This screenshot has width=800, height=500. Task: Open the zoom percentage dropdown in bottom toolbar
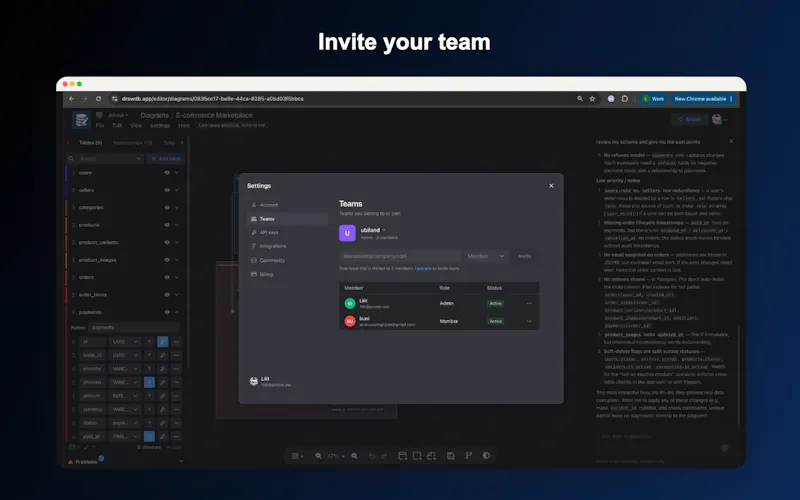pyautogui.click(x=335, y=456)
